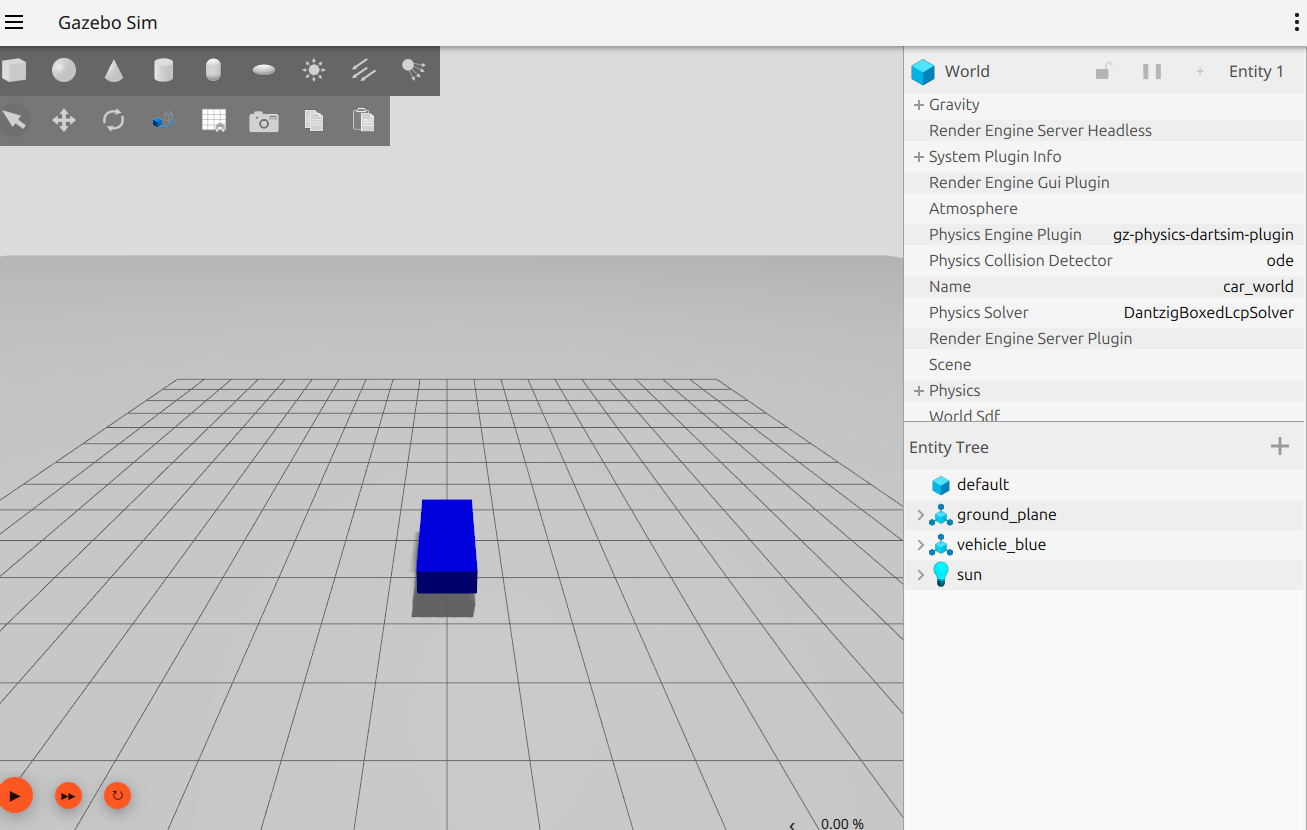Reset the simulation button

point(117,796)
